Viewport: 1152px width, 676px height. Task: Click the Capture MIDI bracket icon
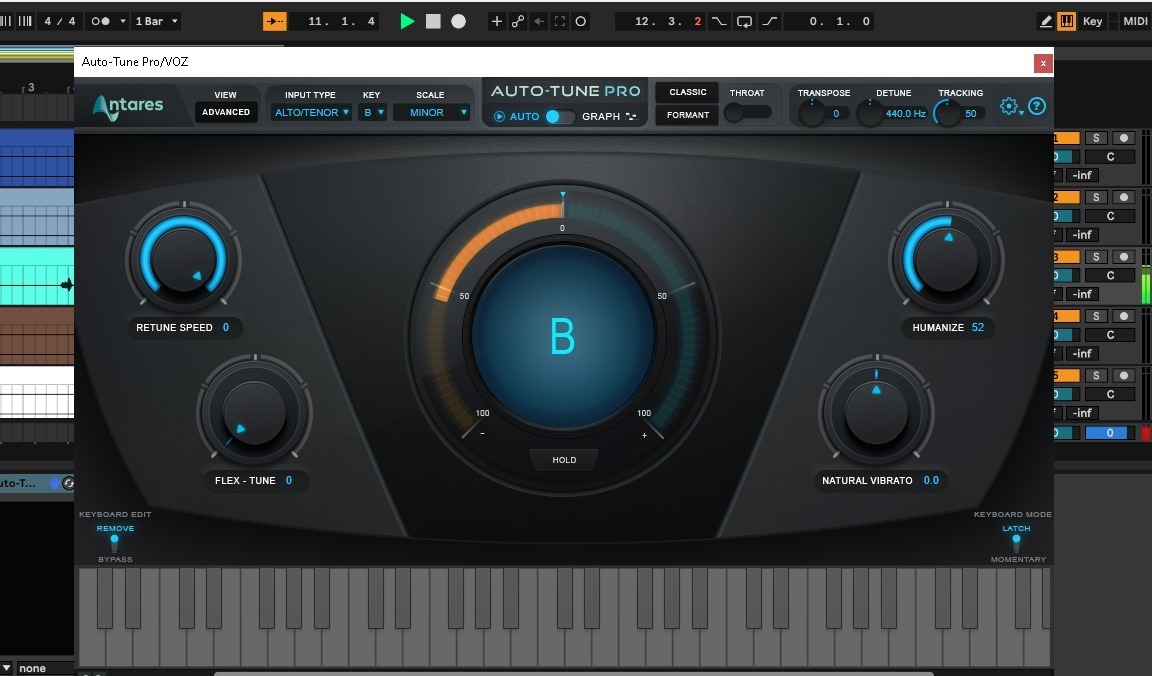coord(560,21)
